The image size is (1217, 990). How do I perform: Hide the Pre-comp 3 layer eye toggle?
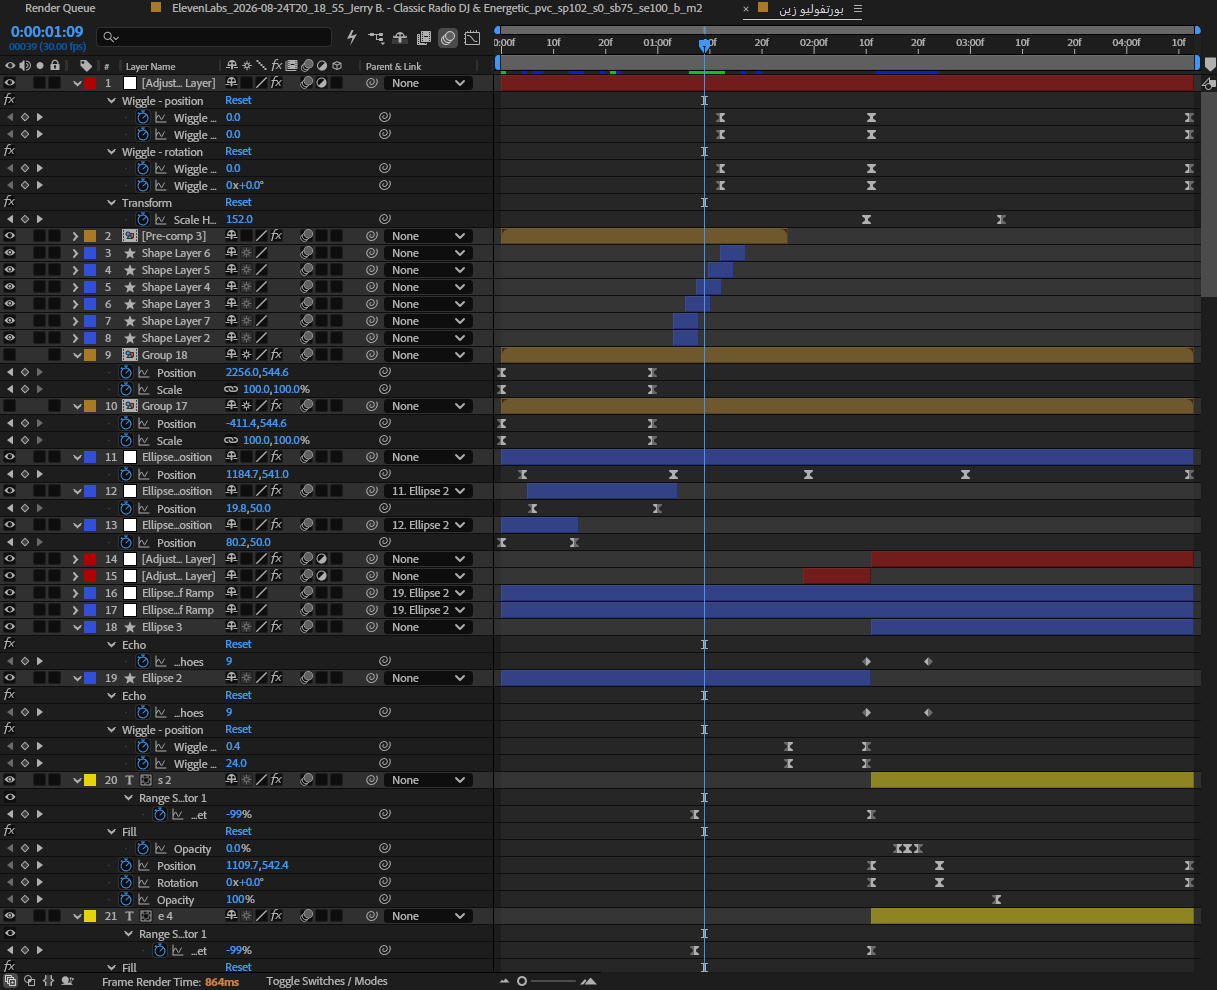pos(10,236)
